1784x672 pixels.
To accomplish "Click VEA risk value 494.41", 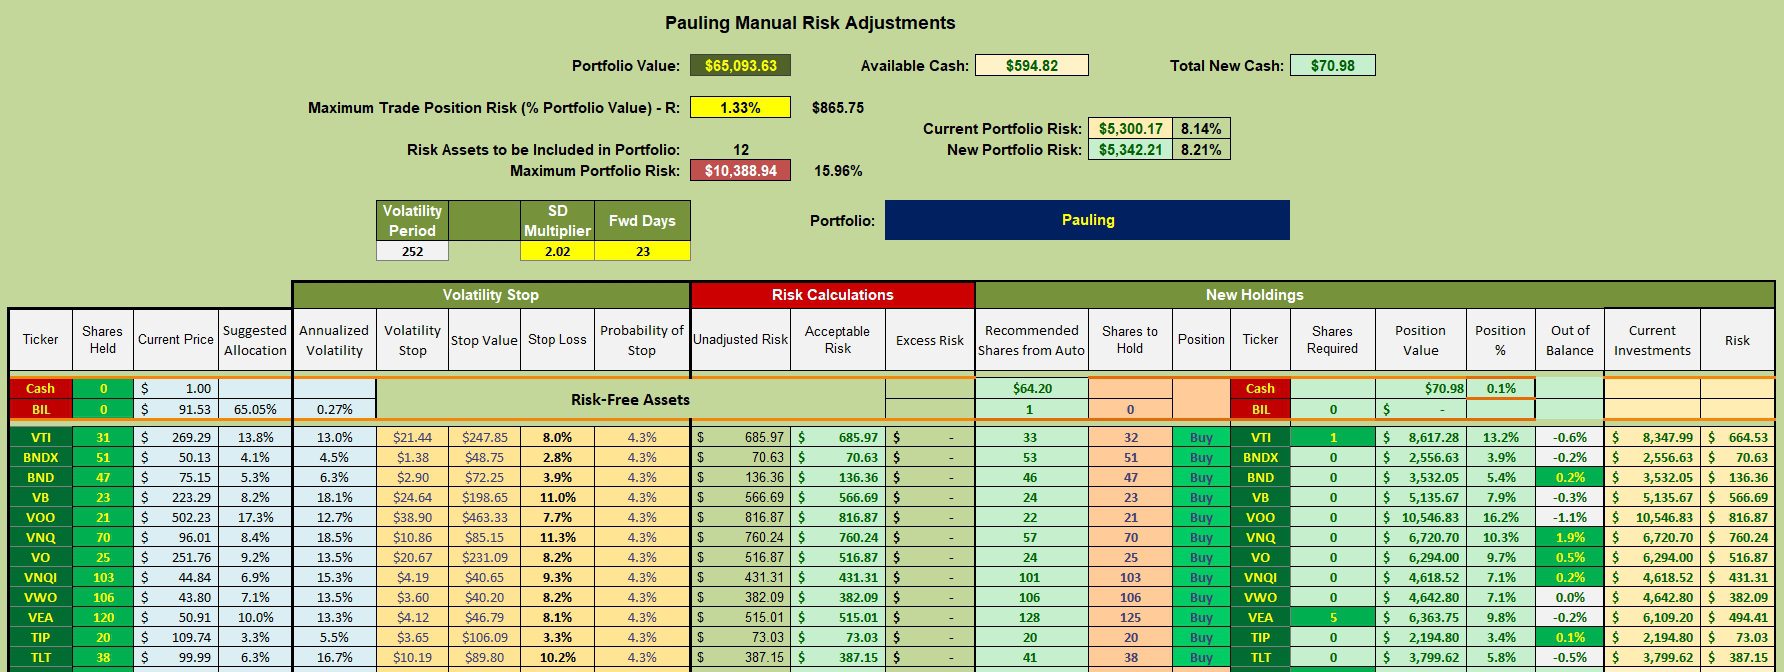I will 1737,617.
